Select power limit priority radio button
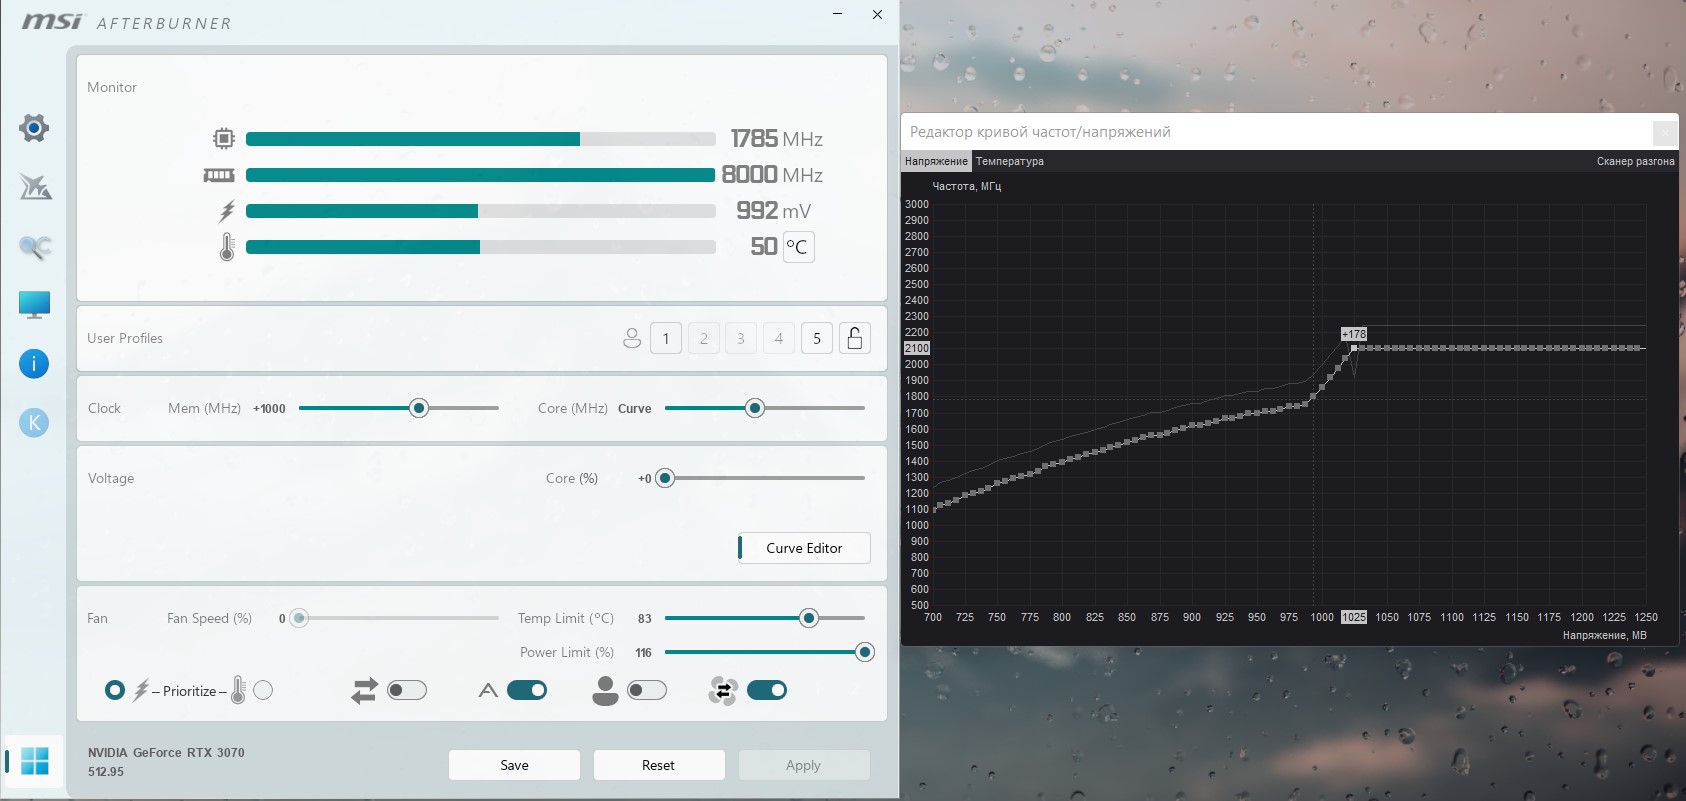Viewport: 1686px width, 801px height. 115,690
